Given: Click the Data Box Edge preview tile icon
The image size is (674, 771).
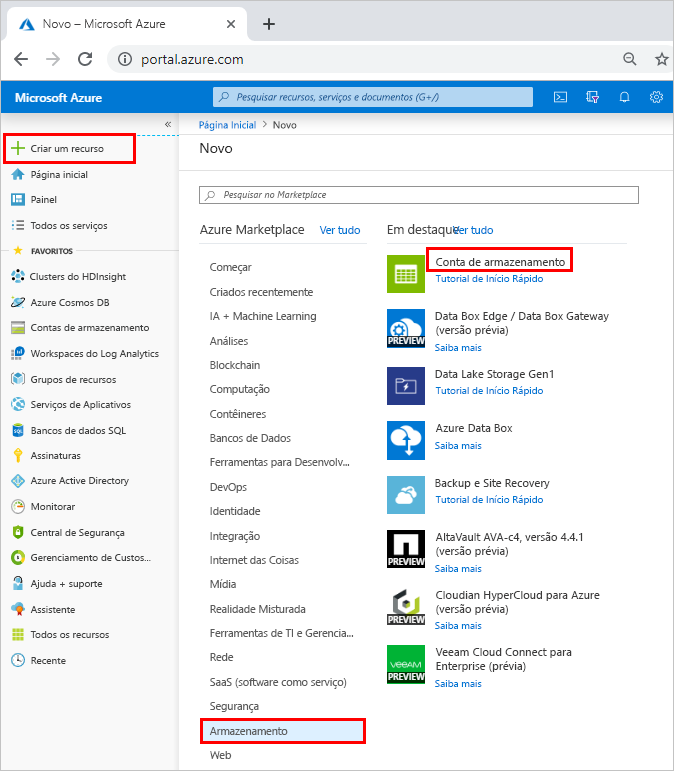Looking at the screenshot, I should tap(406, 328).
